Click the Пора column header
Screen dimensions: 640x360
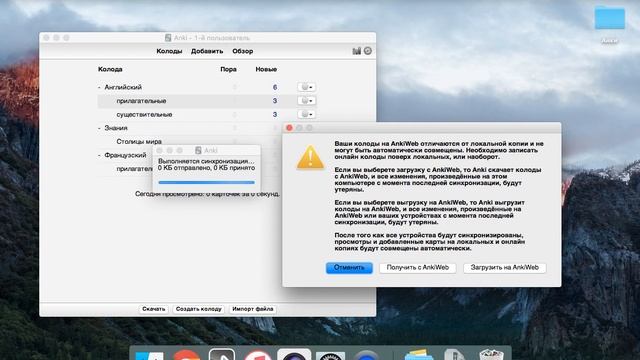tap(228, 69)
